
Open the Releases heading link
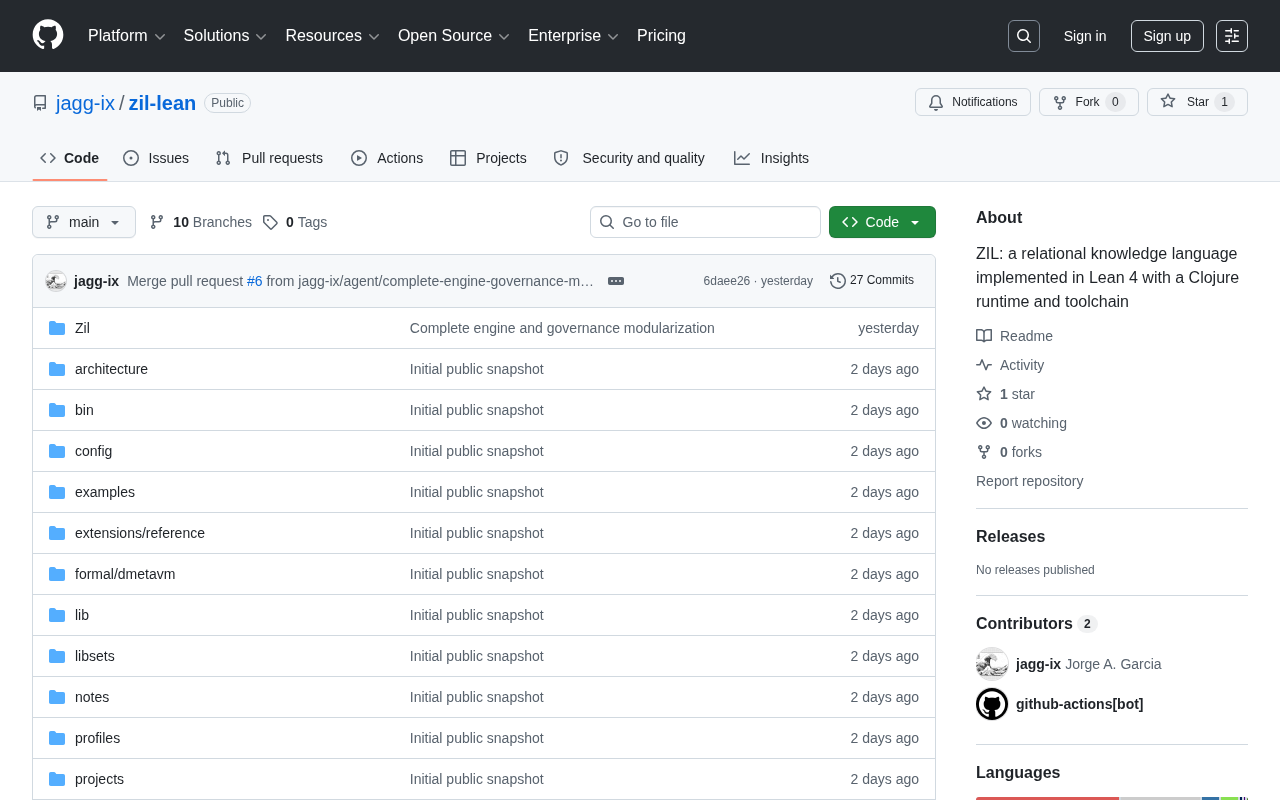1010,536
